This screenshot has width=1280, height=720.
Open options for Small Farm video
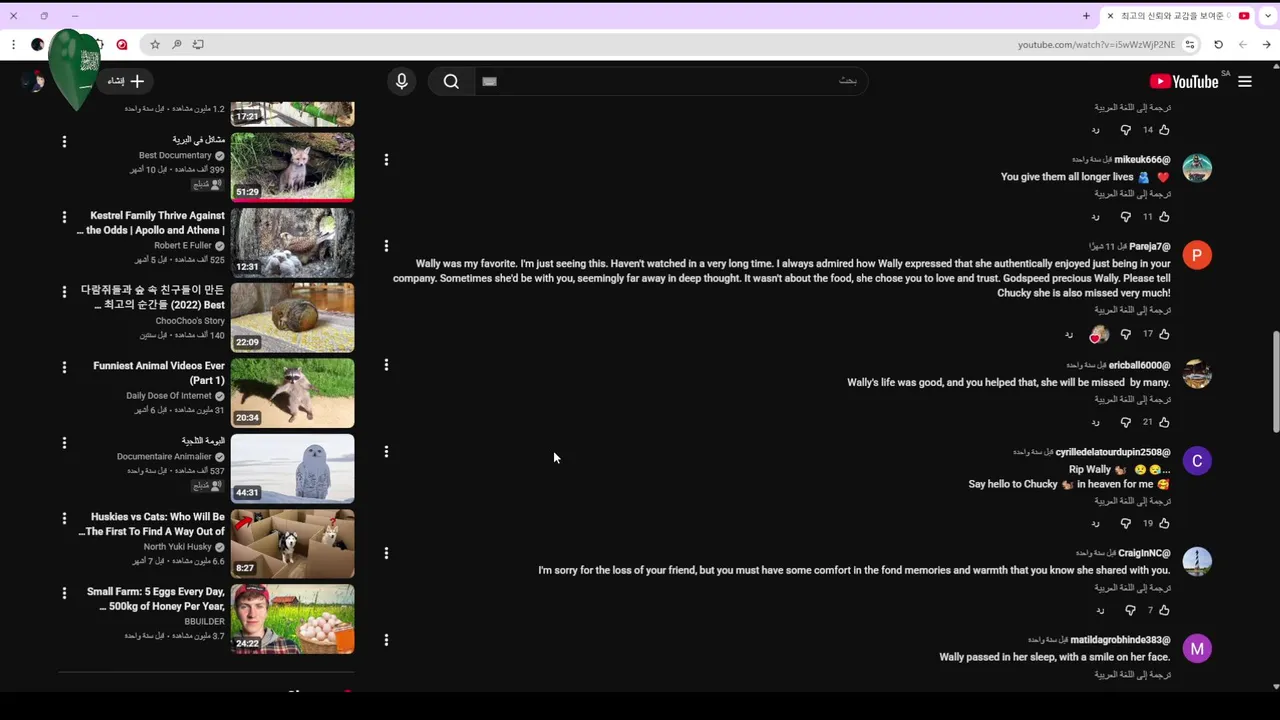(64, 593)
